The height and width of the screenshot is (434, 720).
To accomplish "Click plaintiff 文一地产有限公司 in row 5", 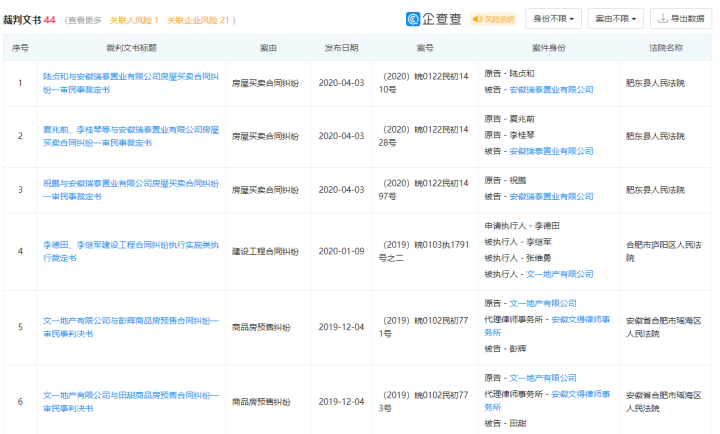I will click(543, 303).
